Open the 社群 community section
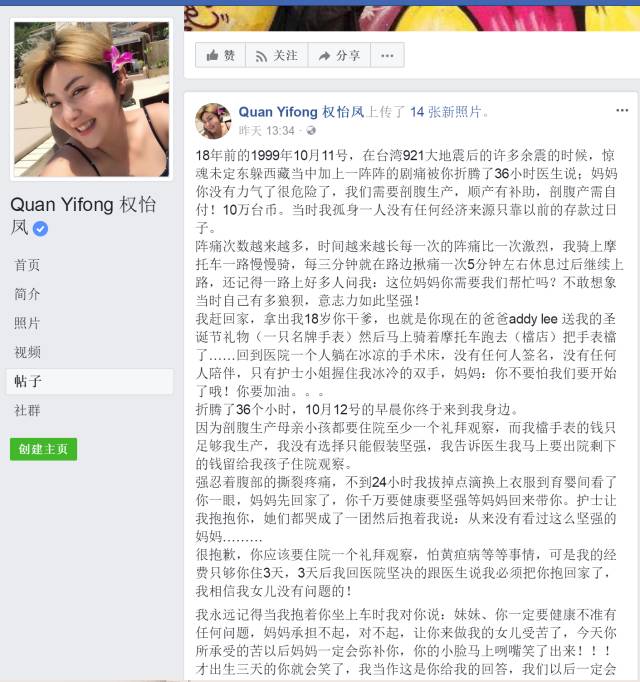The height and width of the screenshot is (682, 640). pos(27,410)
